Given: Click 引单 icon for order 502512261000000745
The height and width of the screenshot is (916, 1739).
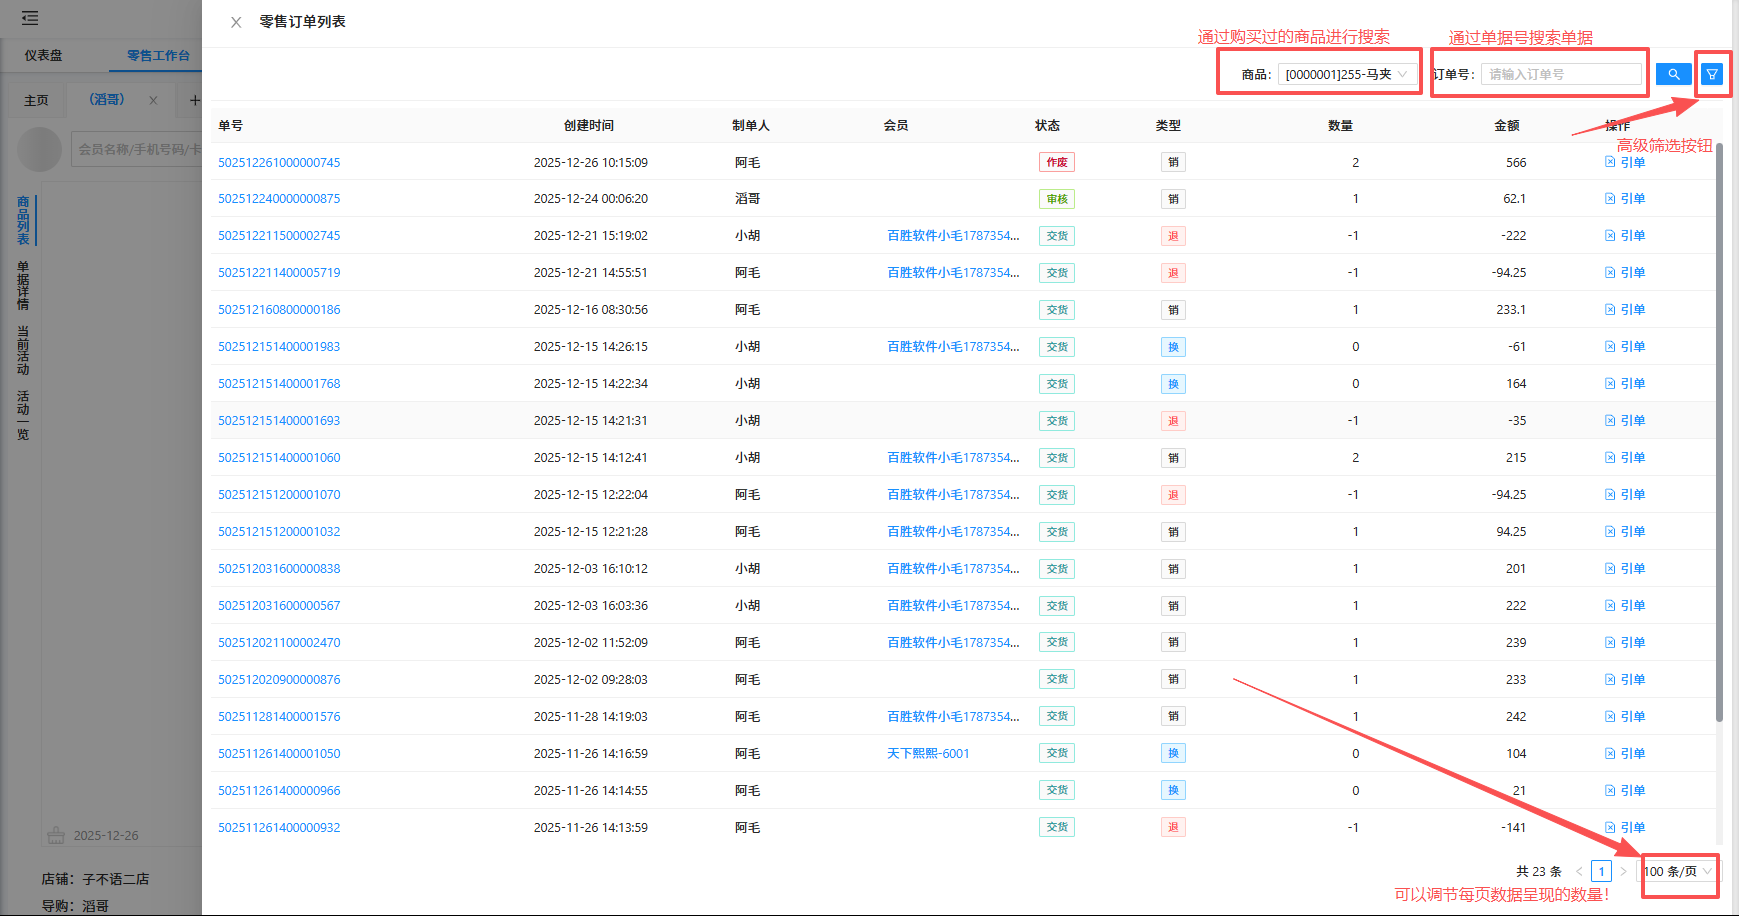Looking at the screenshot, I should pyautogui.click(x=1610, y=162).
